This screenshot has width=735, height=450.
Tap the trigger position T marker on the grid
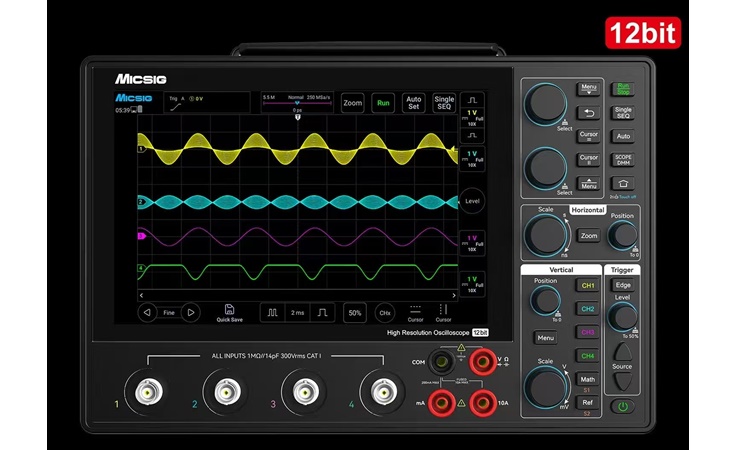pyautogui.click(x=297, y=117)
